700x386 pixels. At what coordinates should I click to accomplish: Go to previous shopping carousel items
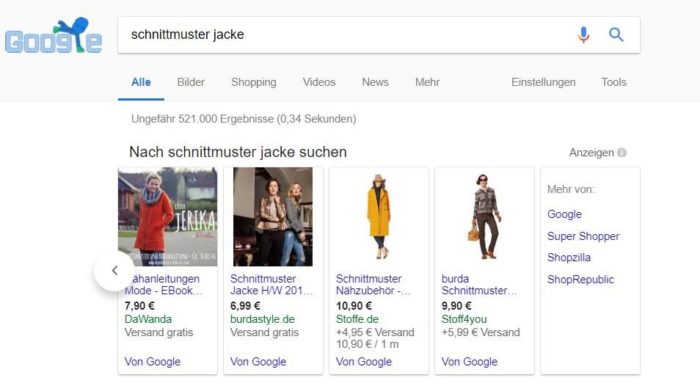pos(114,270)
